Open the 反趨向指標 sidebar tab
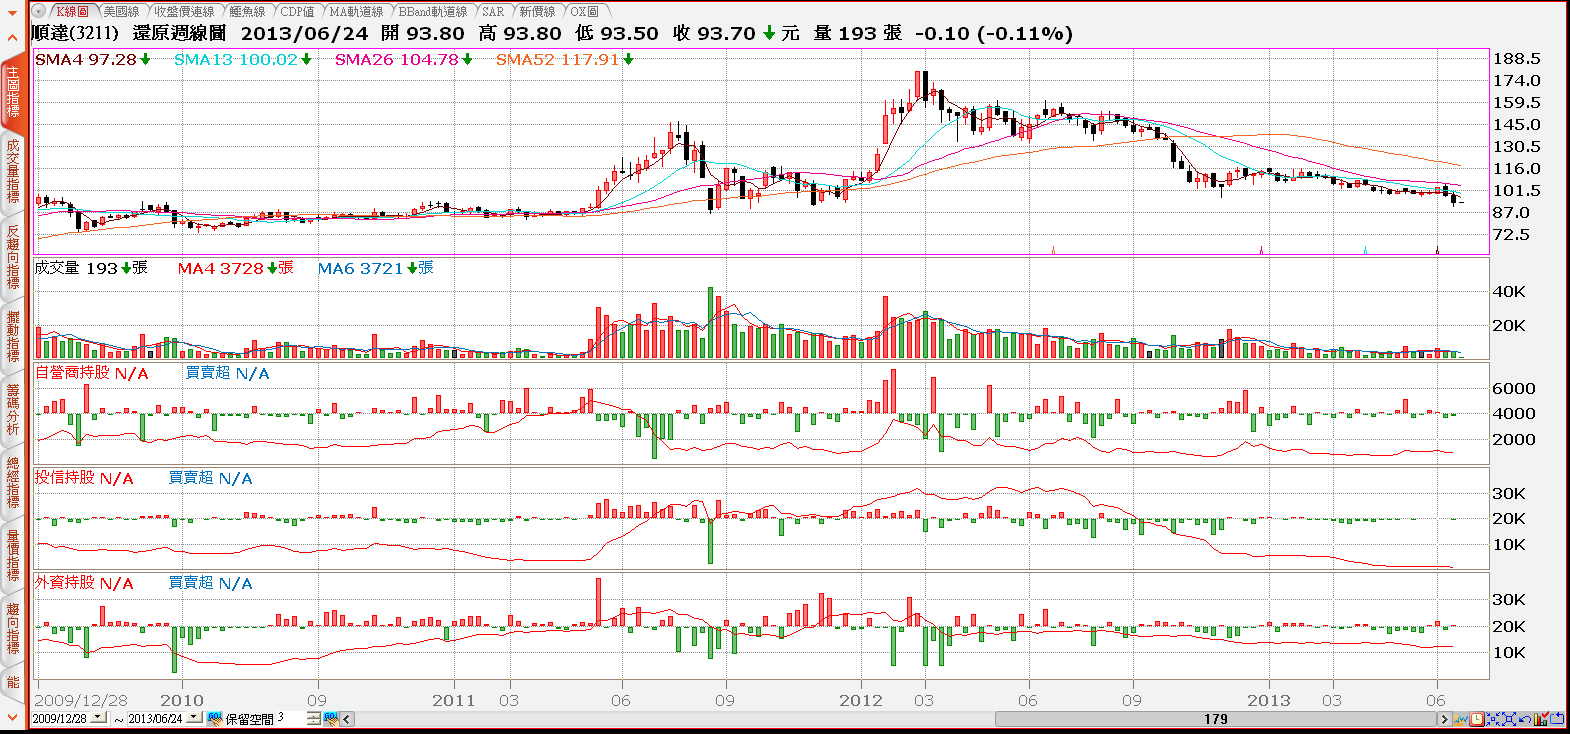Viewport: 1570px width, 734px height. coord(12,256)
